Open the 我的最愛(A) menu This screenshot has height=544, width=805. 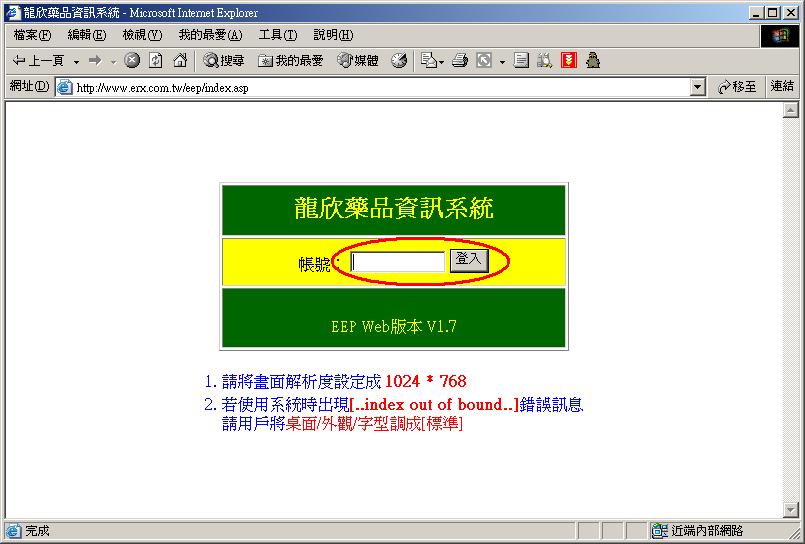click(x=210, y=35)
